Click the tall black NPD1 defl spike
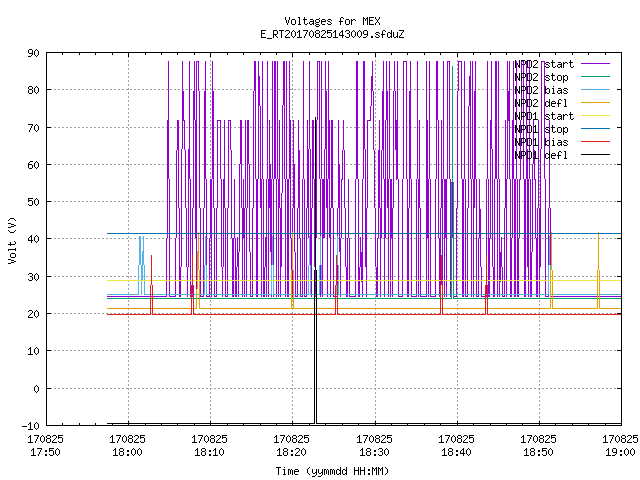This screenshot has width=640, height=480. (x=316, y=269)
